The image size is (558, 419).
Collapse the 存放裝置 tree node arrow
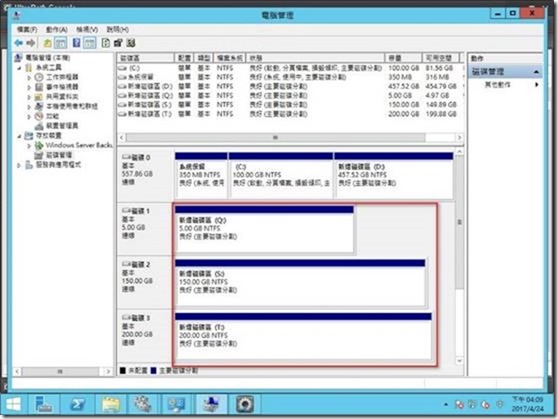pos(20,136)
